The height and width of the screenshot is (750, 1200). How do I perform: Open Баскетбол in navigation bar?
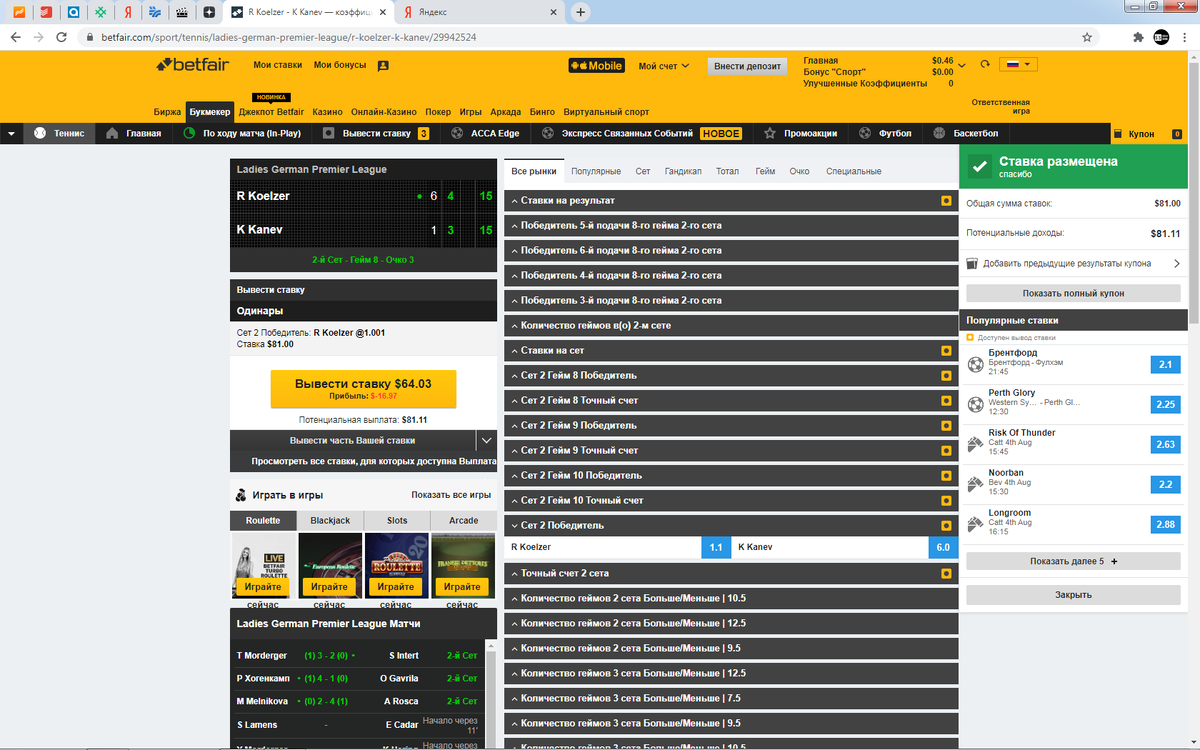click(x=965, y=133)
